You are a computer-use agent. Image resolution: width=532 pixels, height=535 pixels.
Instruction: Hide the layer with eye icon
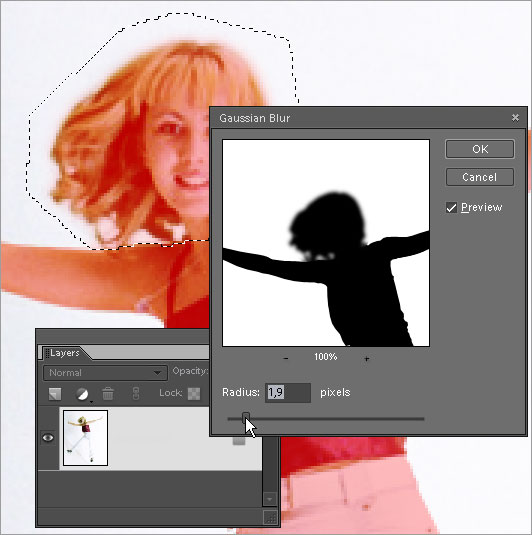48,437
